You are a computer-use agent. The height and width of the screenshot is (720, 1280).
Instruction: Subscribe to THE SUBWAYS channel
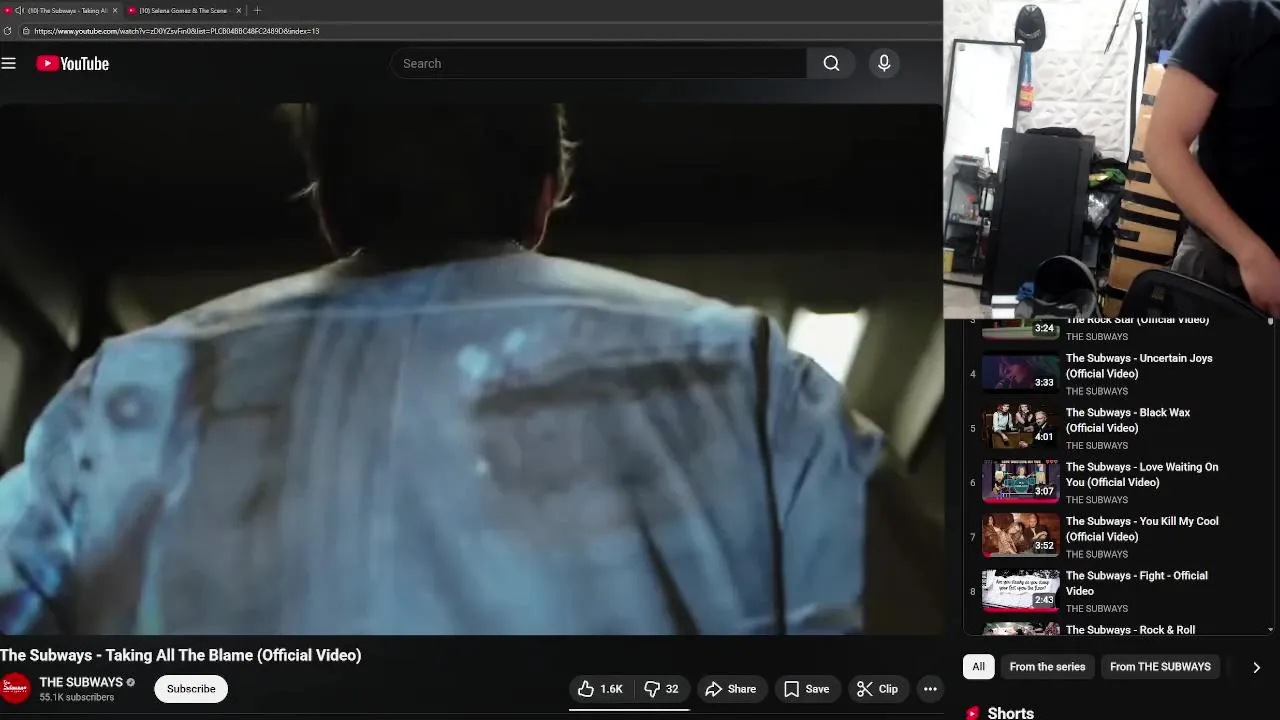191,689
